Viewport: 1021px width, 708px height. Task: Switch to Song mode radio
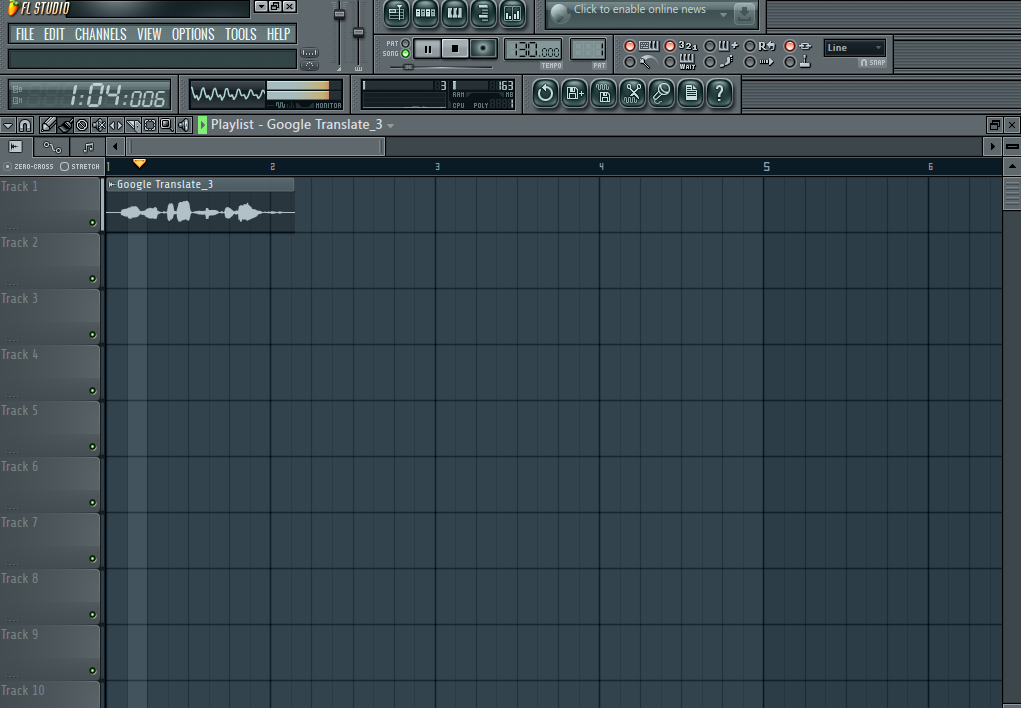[406, 53]
